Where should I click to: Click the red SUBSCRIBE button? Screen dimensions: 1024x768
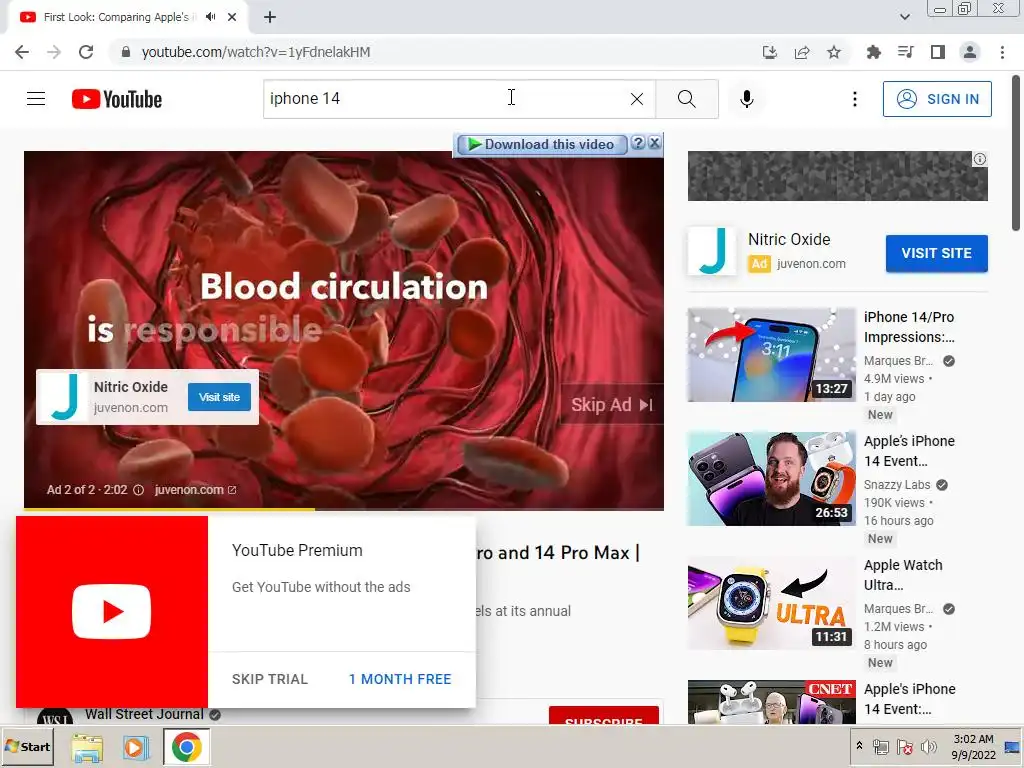coord(603,715)
